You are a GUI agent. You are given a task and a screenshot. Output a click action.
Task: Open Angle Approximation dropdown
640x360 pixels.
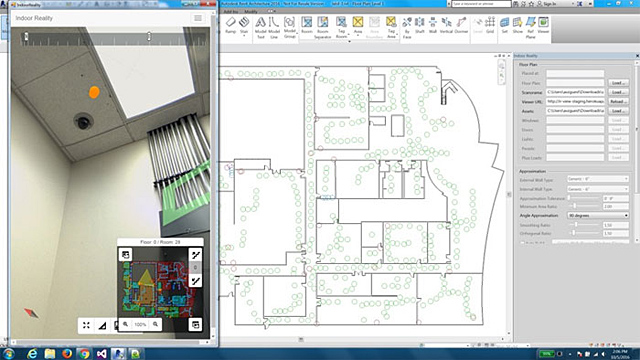(598, 215)
